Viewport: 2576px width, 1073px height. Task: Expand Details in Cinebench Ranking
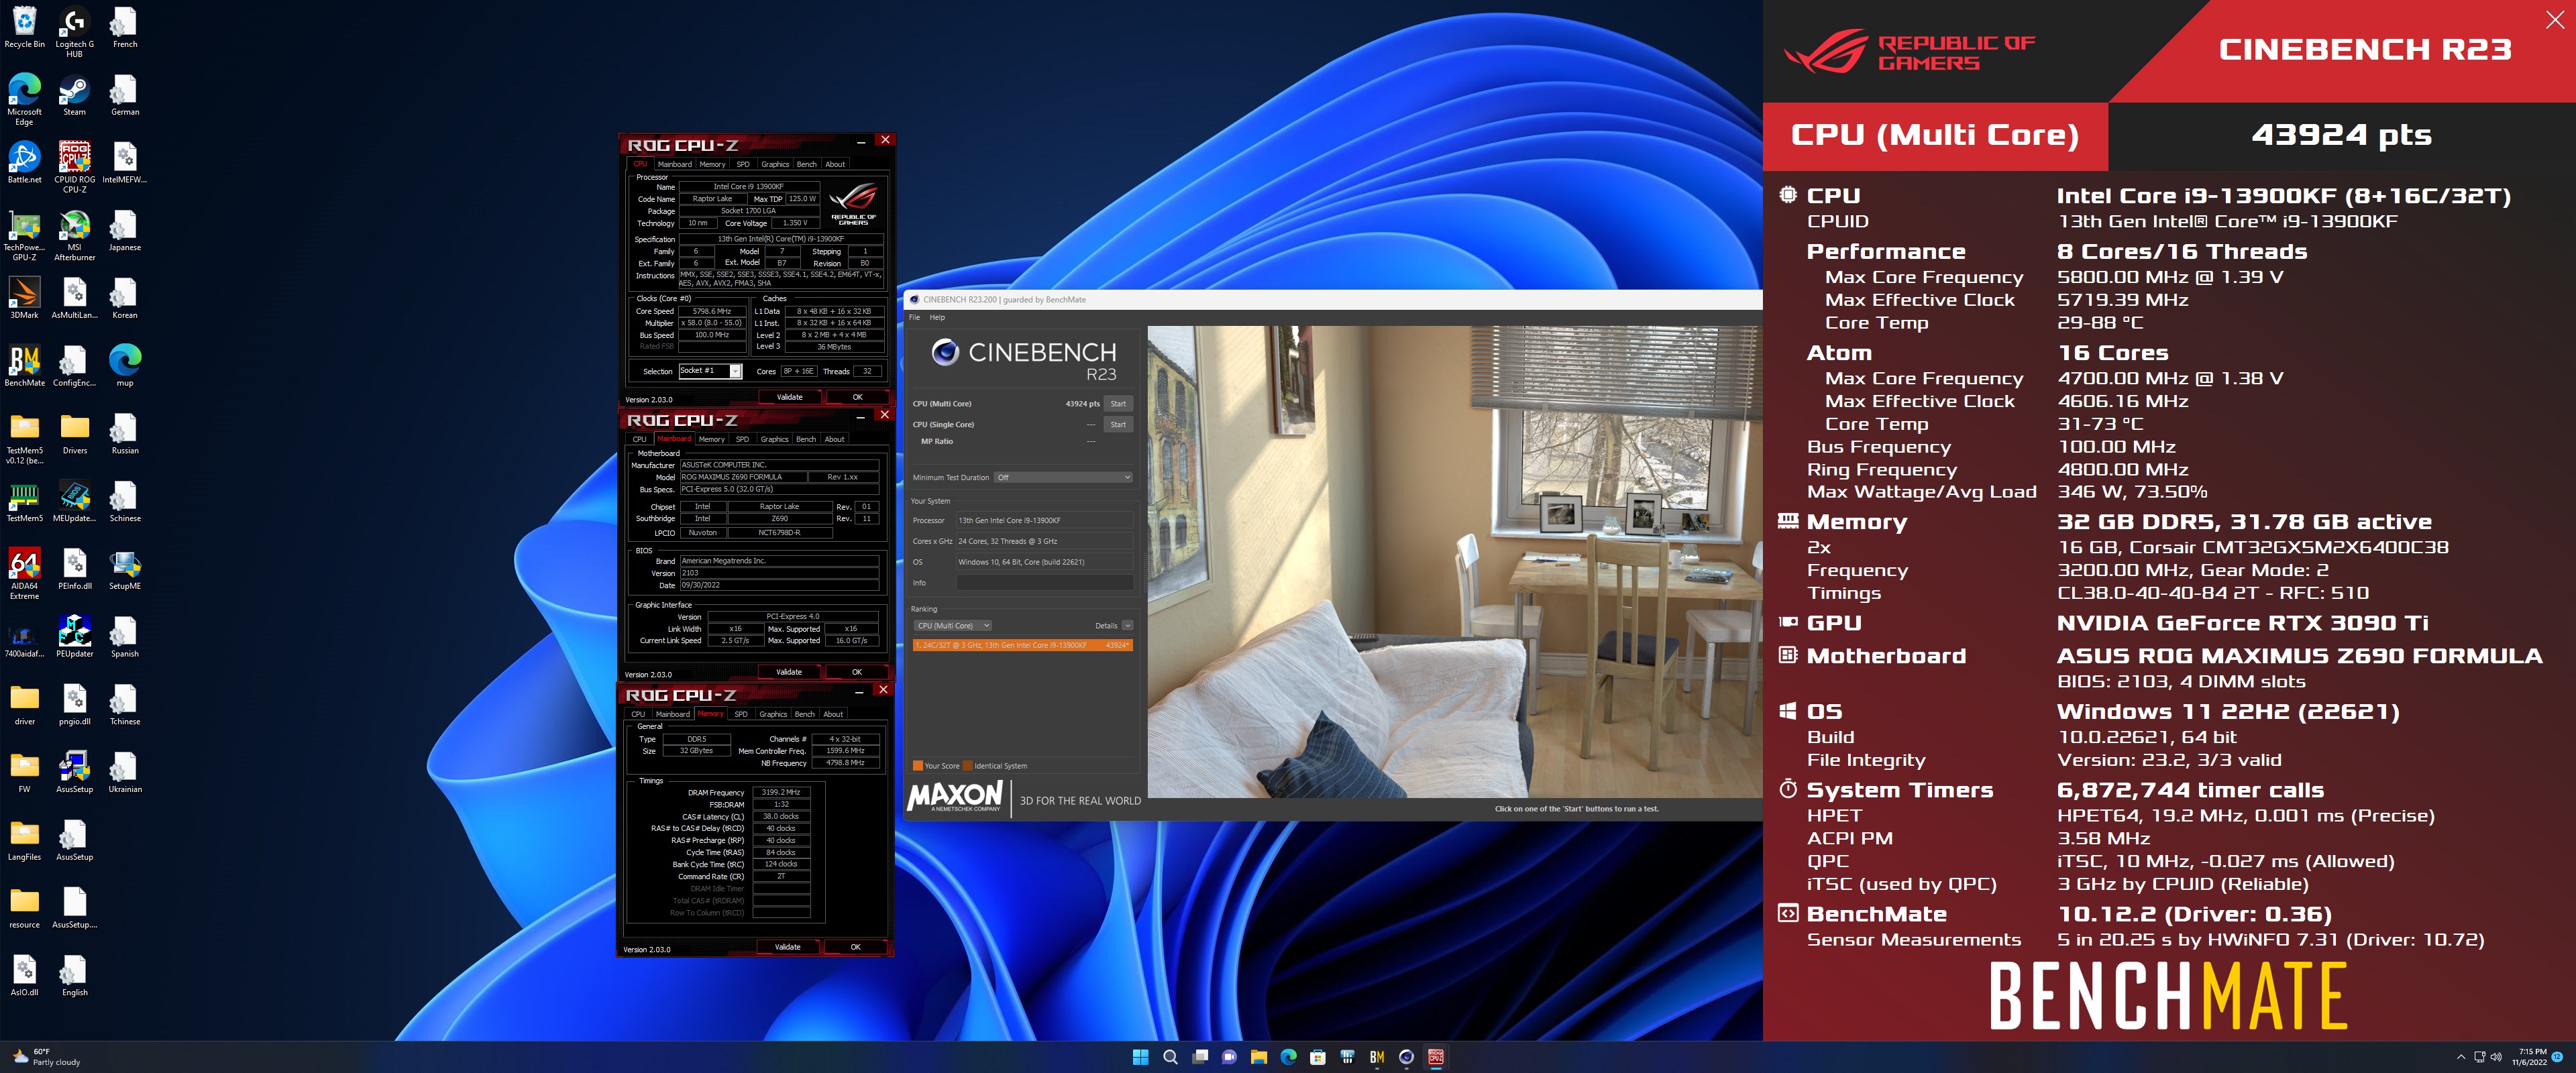coord(1127,625)
